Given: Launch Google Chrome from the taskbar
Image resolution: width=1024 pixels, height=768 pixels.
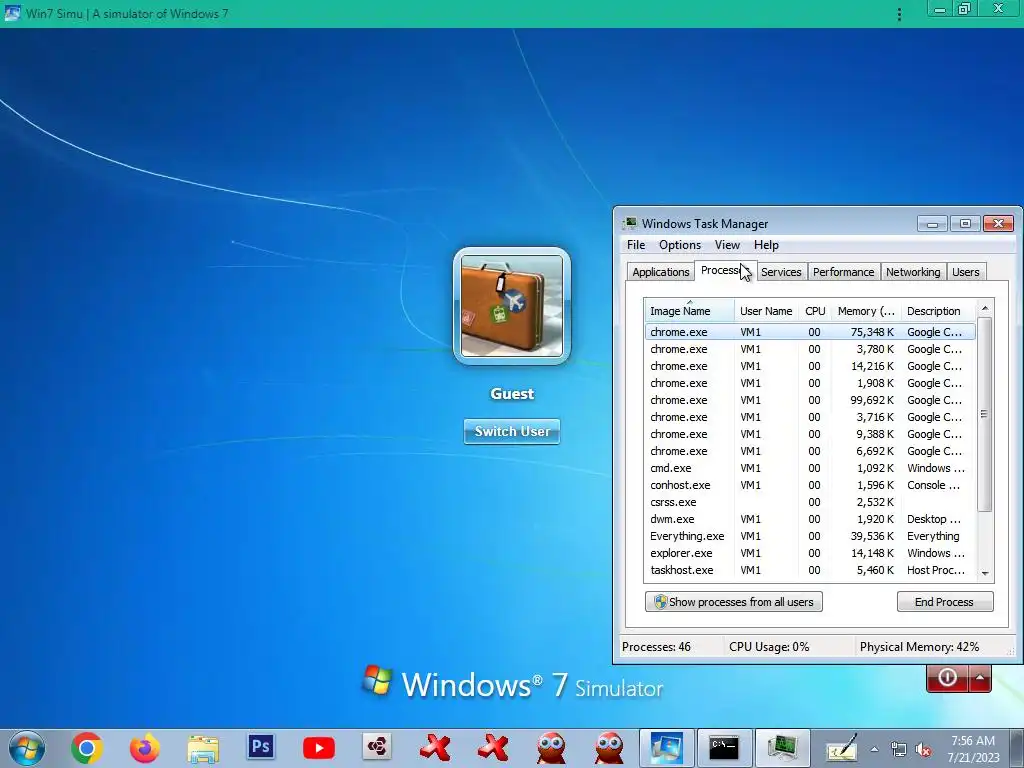Looking at the screenshot, I should [x=87, y=748].
